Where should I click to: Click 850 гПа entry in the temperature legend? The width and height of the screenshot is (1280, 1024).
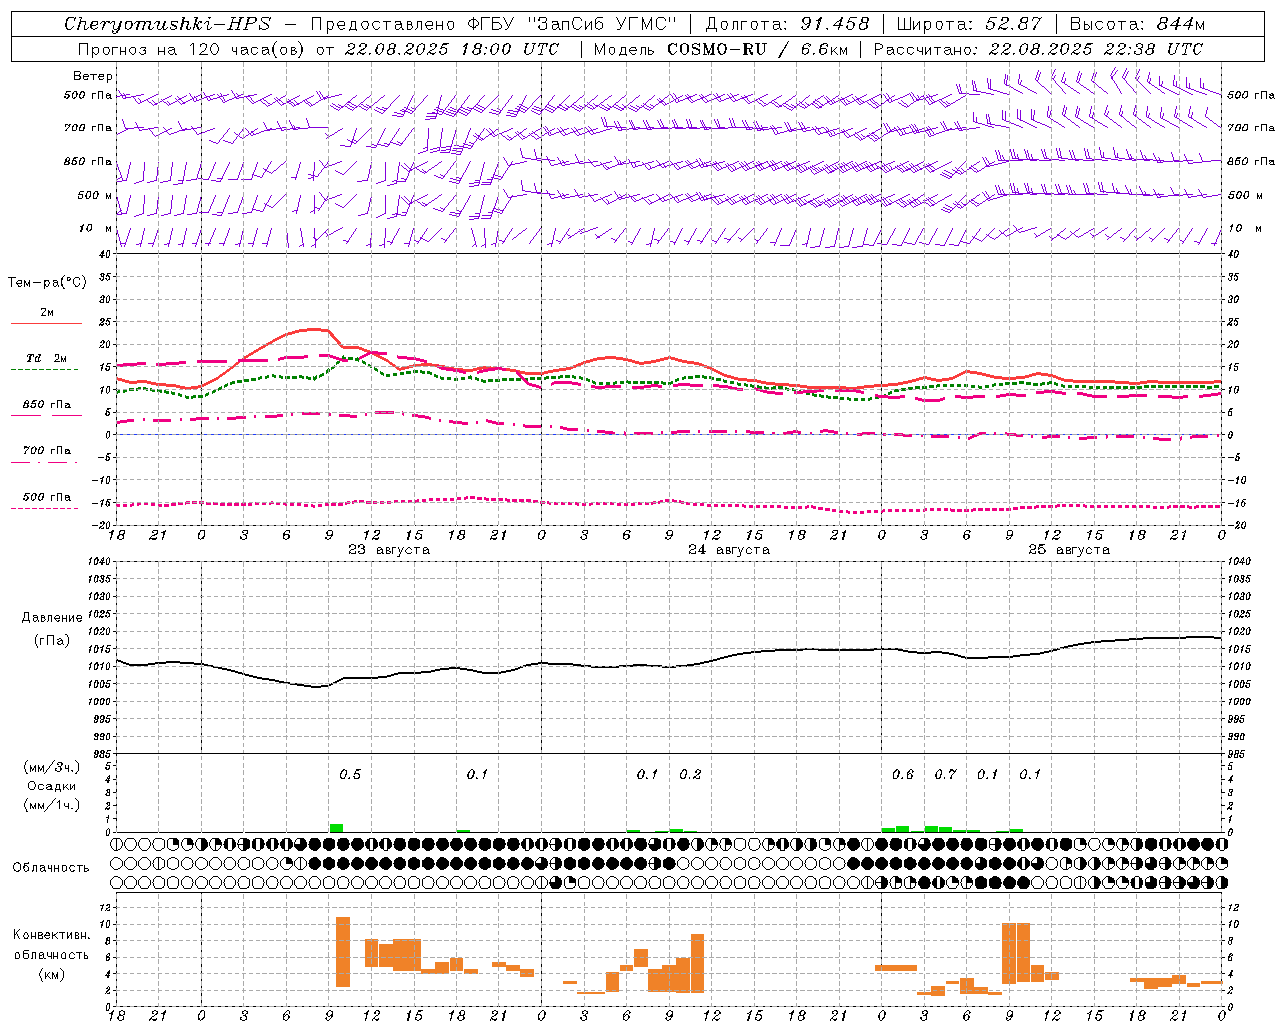pyautogui.click(x=47, y=405)
